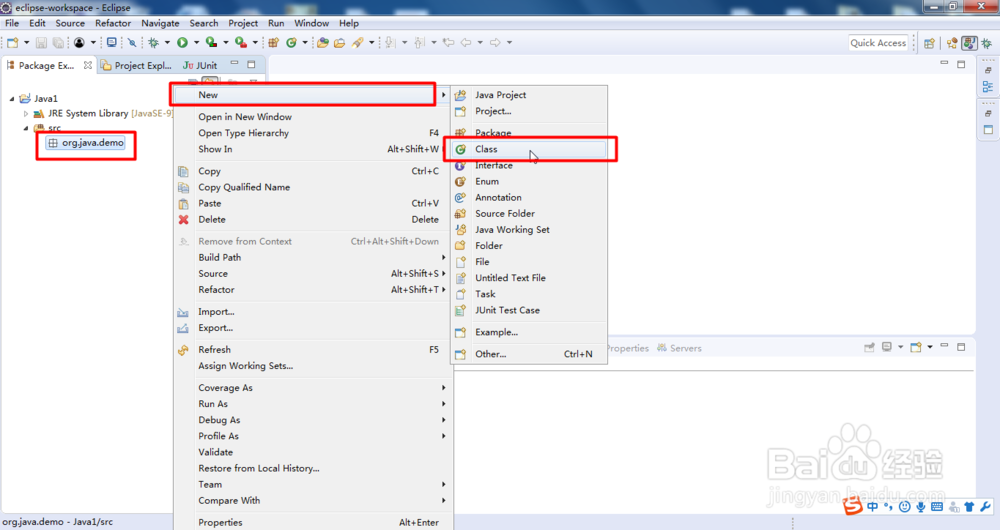Open the Console toolbar icon
1000x530 pixels.
click(x=112, y=43)
